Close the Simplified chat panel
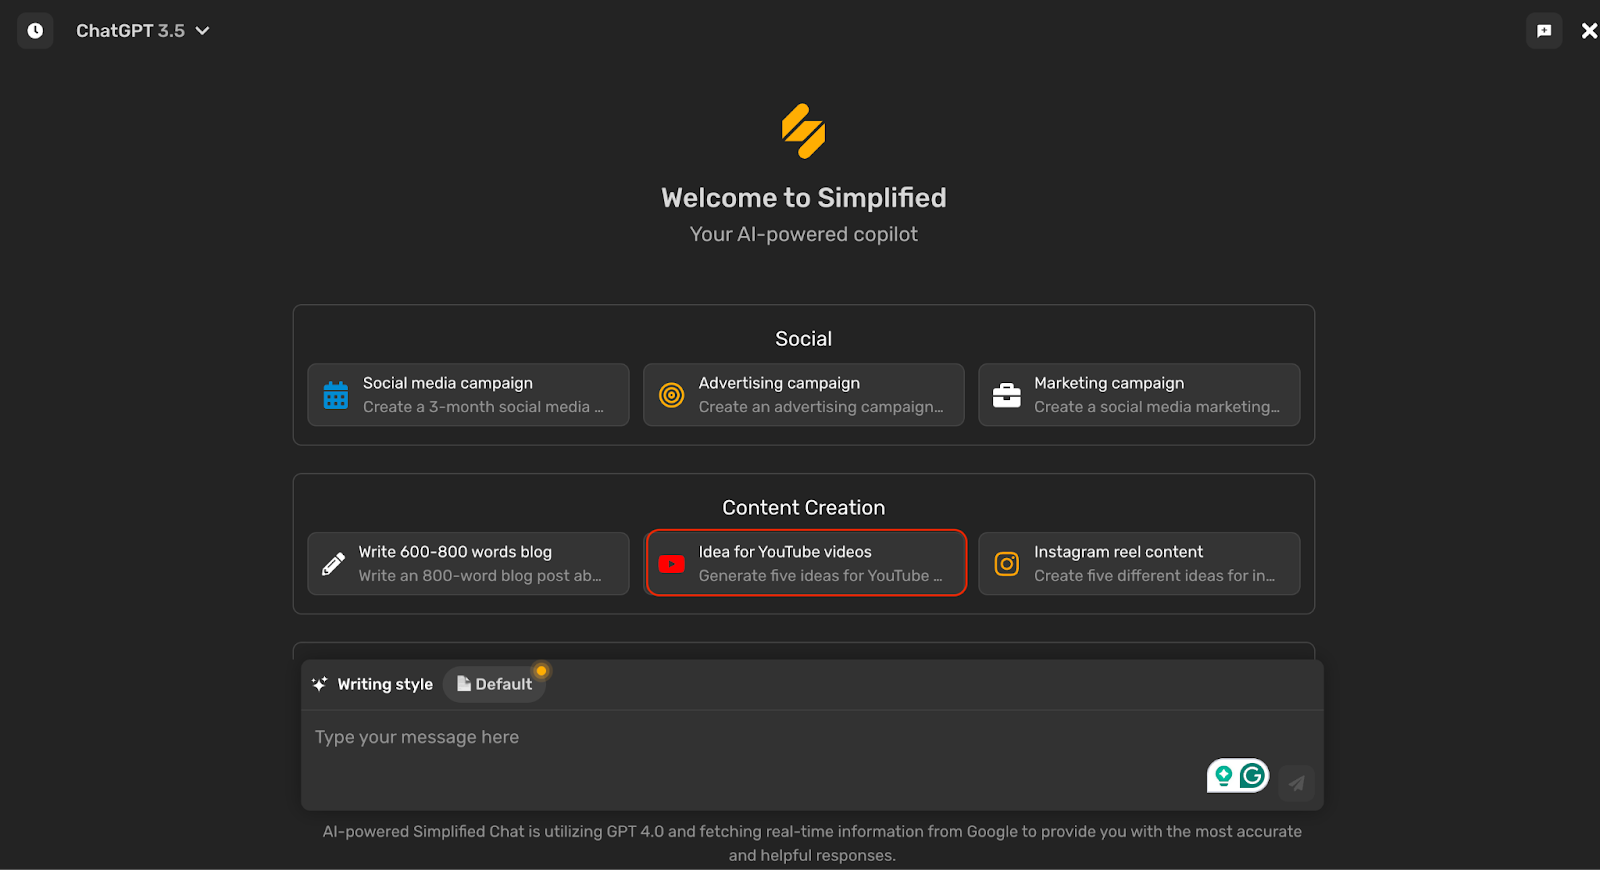The image size is (1600, 870). [1589, 31]
